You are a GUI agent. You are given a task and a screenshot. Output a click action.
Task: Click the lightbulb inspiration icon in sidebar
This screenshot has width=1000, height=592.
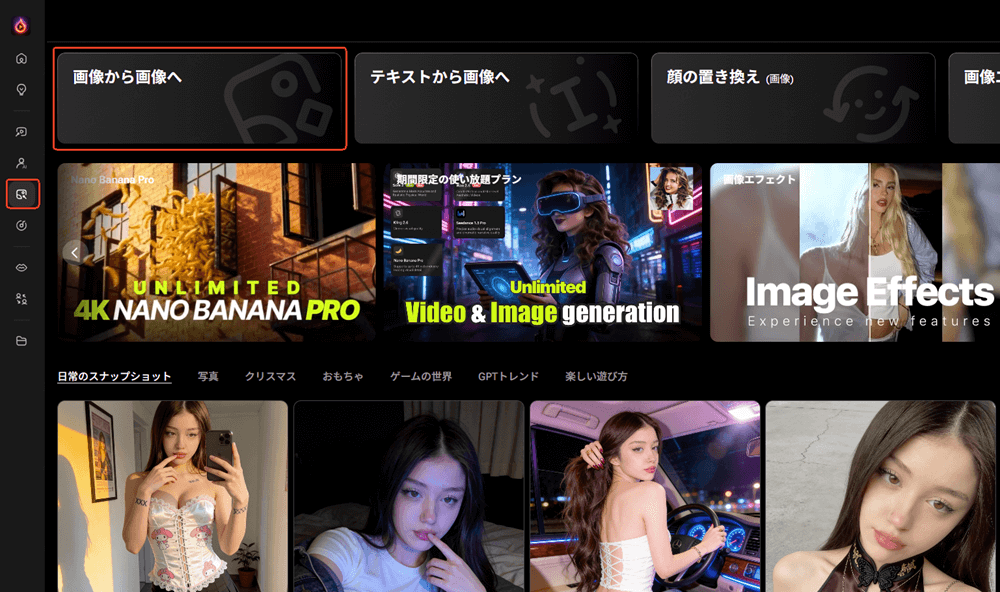click(21, 90)
